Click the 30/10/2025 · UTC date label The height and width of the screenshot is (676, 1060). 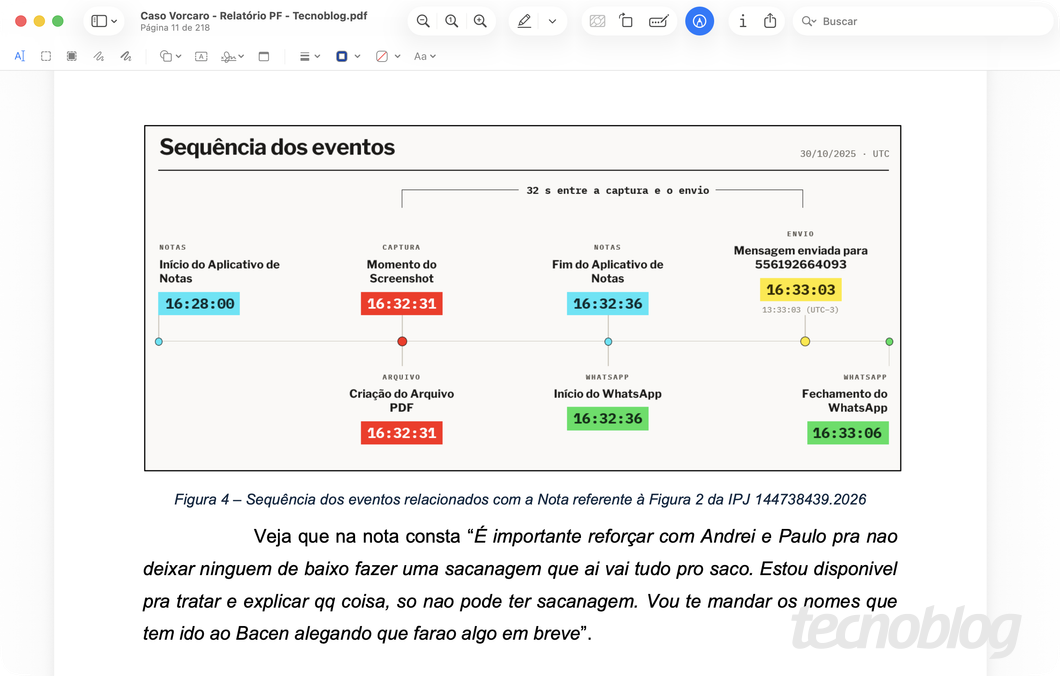click(x=844, y=153)
